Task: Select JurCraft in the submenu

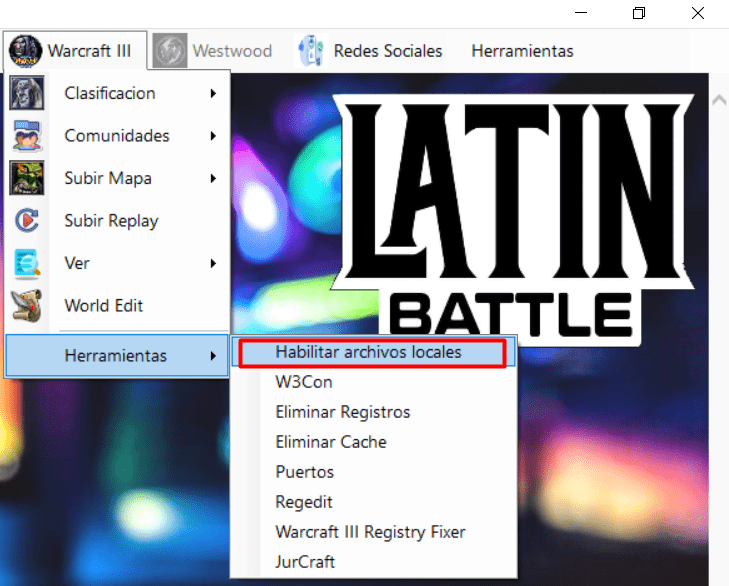Action: [374, 561]
